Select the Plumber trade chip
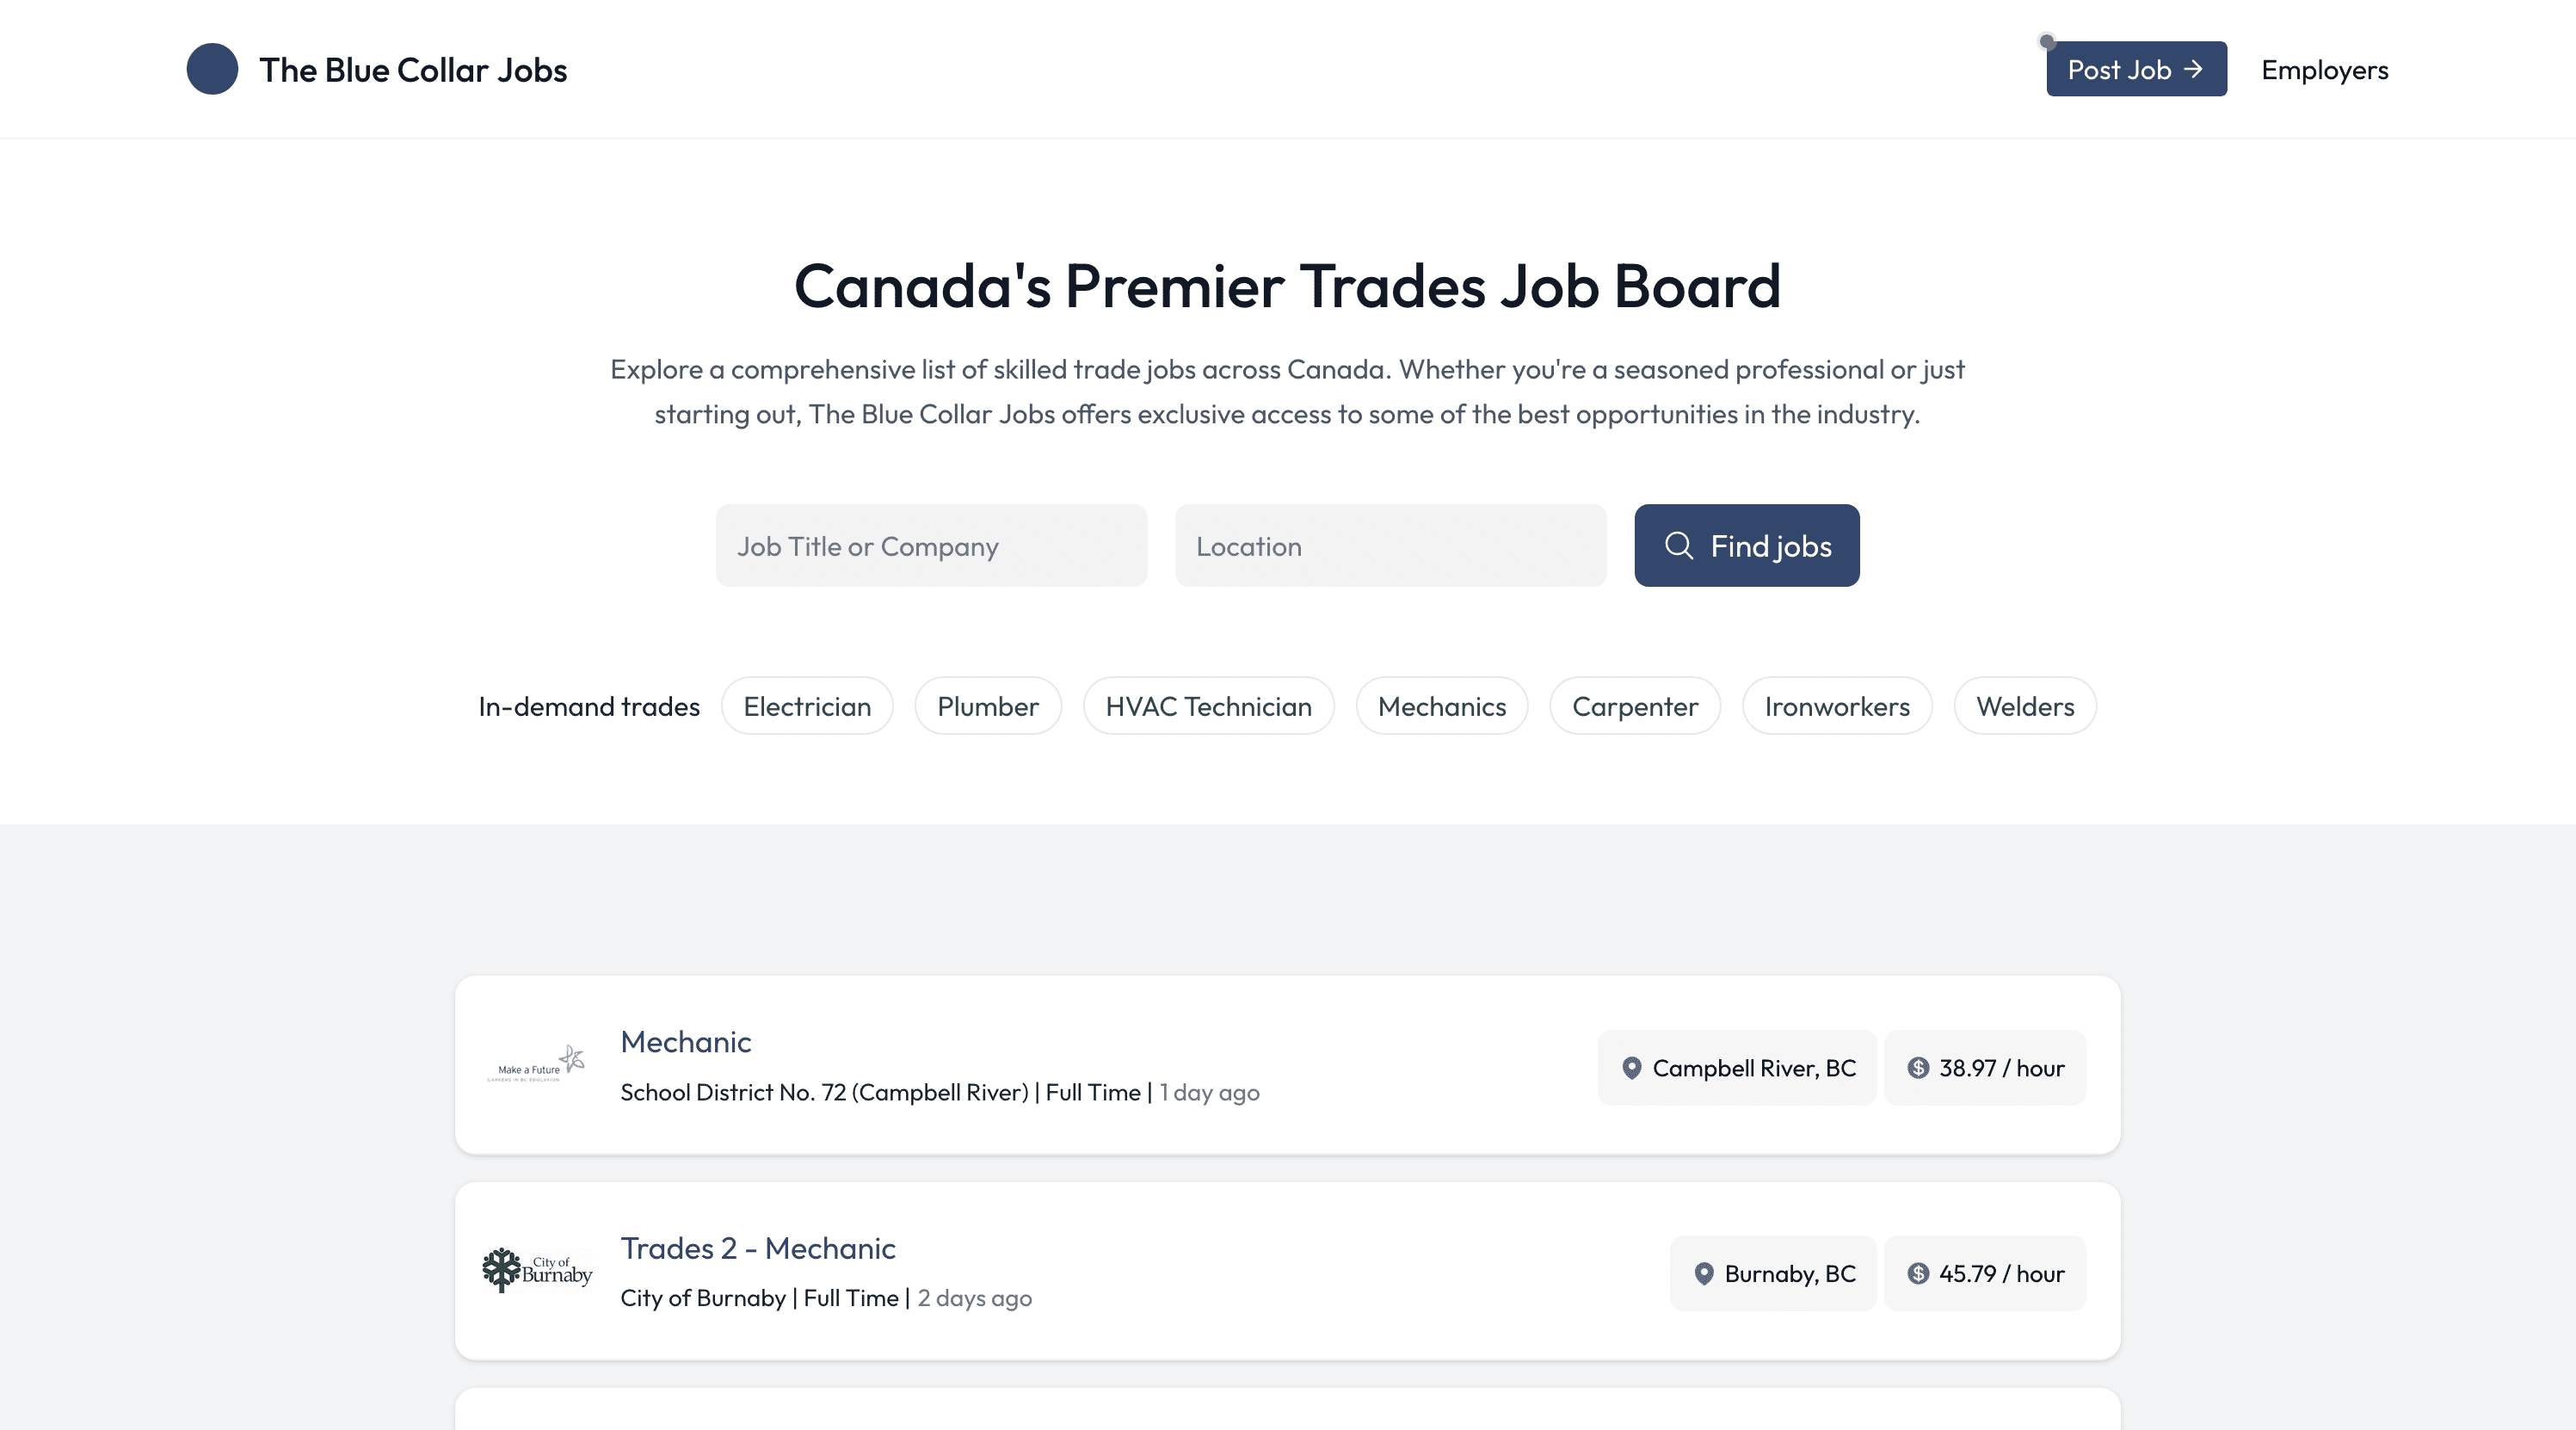This screenshot has height=1430, width=2576. (988, 706)
